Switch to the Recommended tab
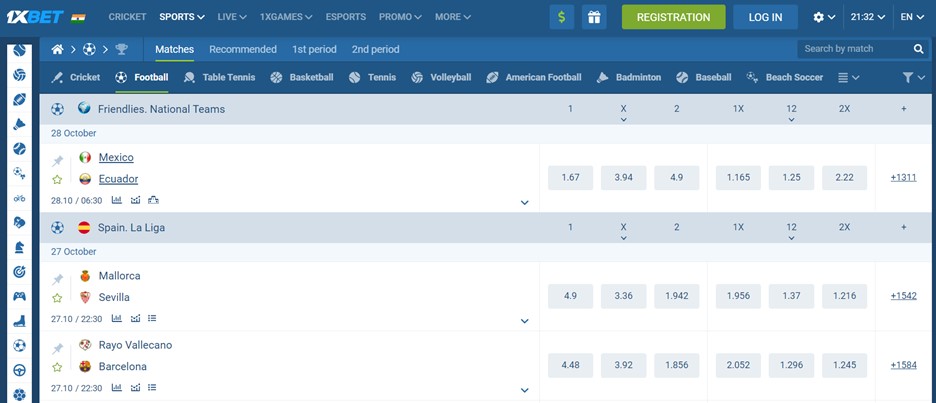Screen dimensions: 936x403 [242, 50]
